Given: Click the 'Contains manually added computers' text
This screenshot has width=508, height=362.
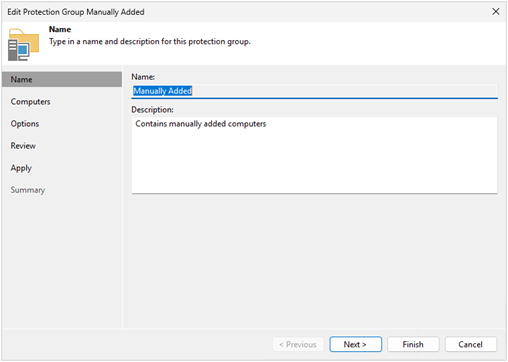Looking at the screenshot, I should [201, 124].
